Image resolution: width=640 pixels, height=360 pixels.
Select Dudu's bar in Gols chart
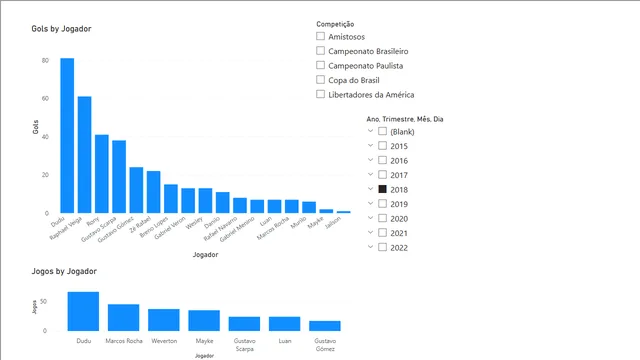click(x=67, y=136)
